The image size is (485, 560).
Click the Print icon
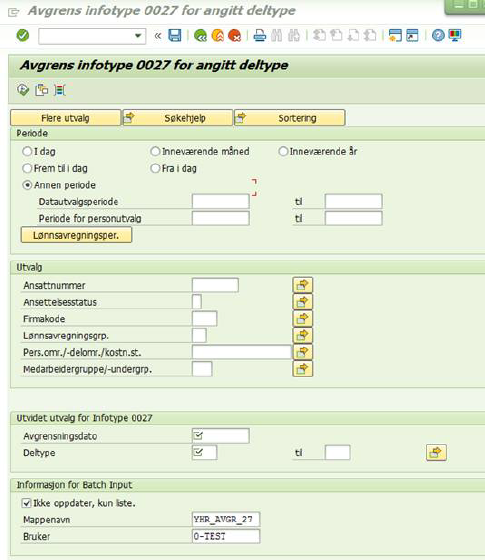260,35
